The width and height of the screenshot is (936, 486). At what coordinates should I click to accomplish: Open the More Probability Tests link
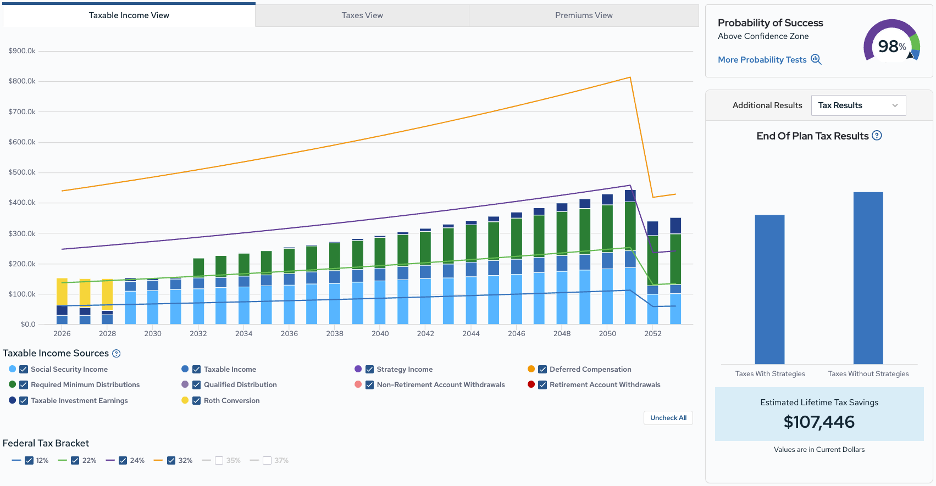[x=762, y=60]
